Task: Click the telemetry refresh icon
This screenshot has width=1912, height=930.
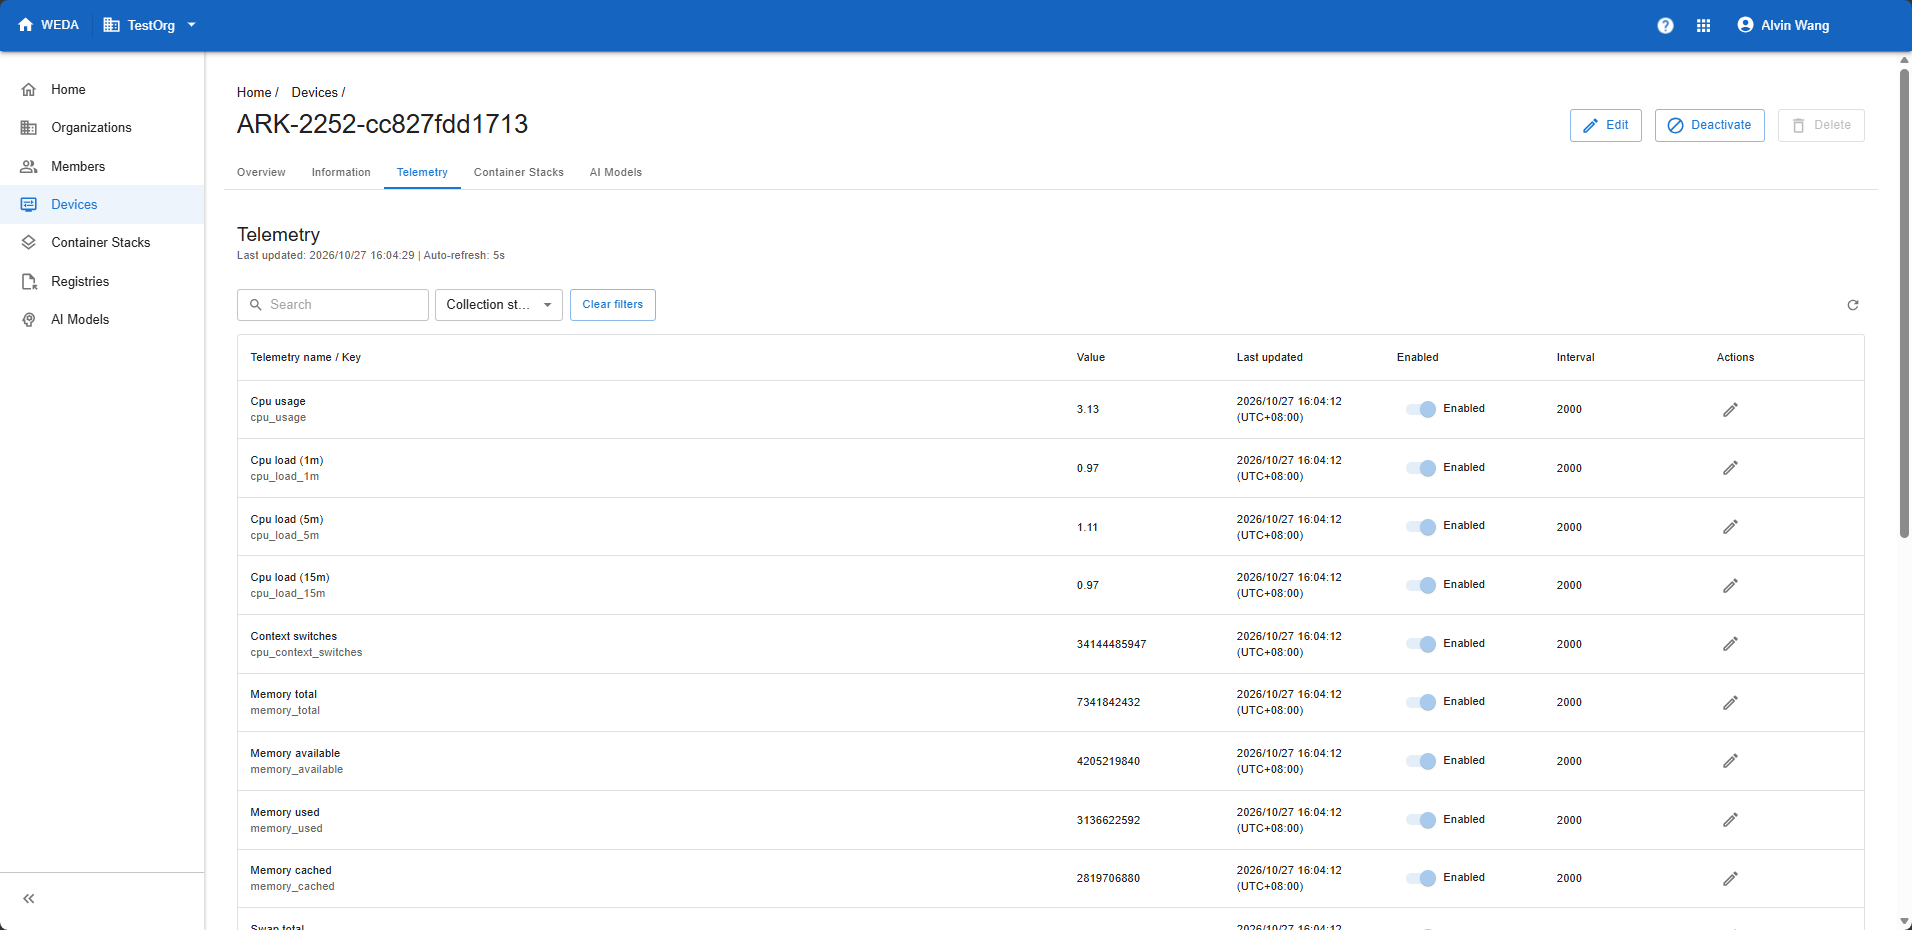Action: click(1853, 305)
